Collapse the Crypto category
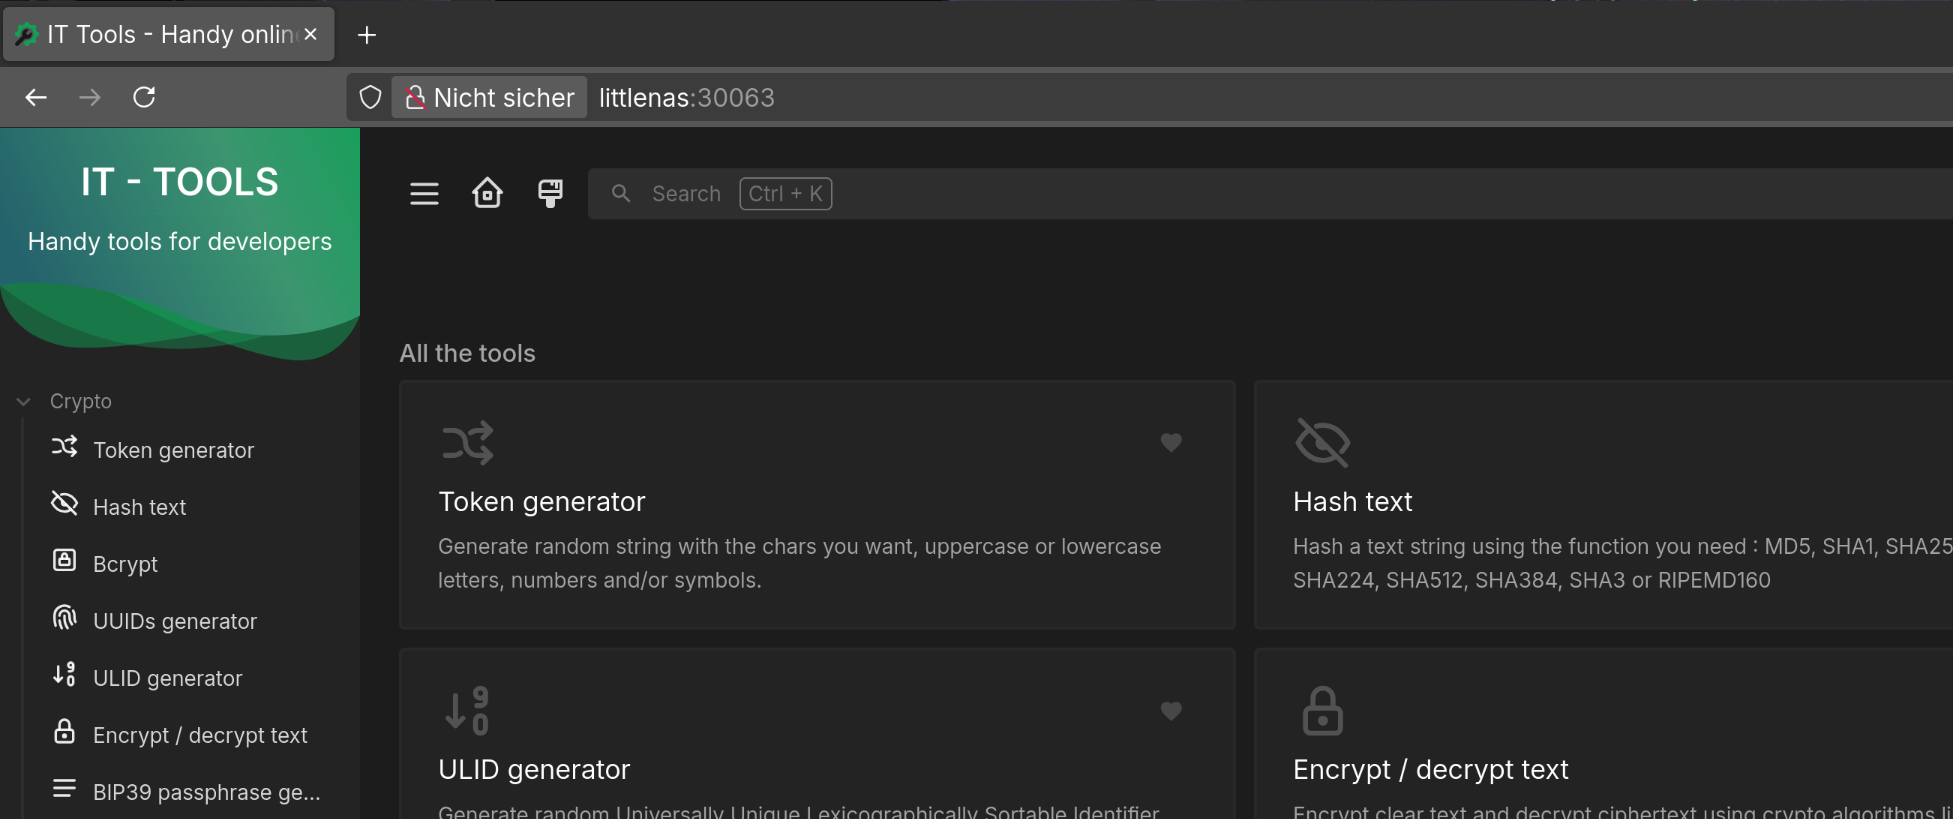This screenshot has height=819, width=1953. coord(24,402)
